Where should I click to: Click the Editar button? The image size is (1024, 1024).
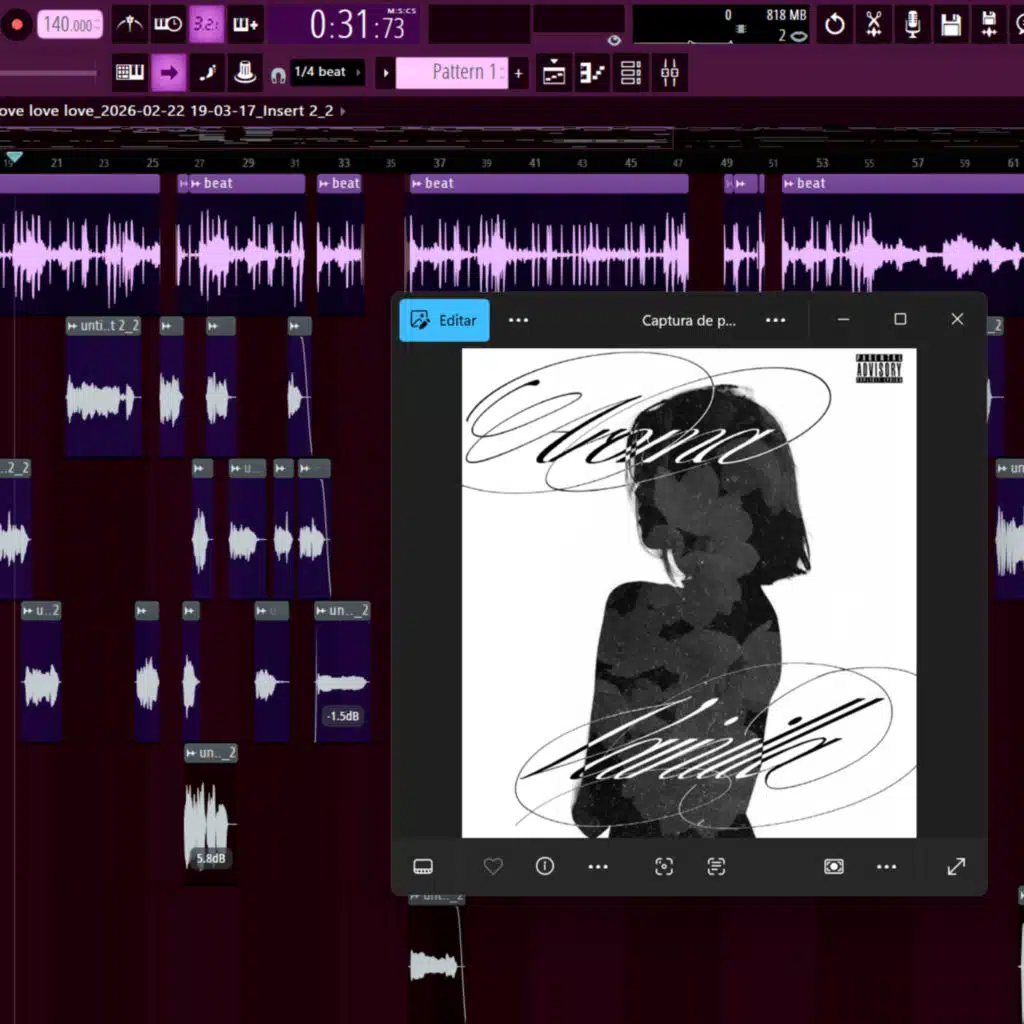click(x=445, y=320)
